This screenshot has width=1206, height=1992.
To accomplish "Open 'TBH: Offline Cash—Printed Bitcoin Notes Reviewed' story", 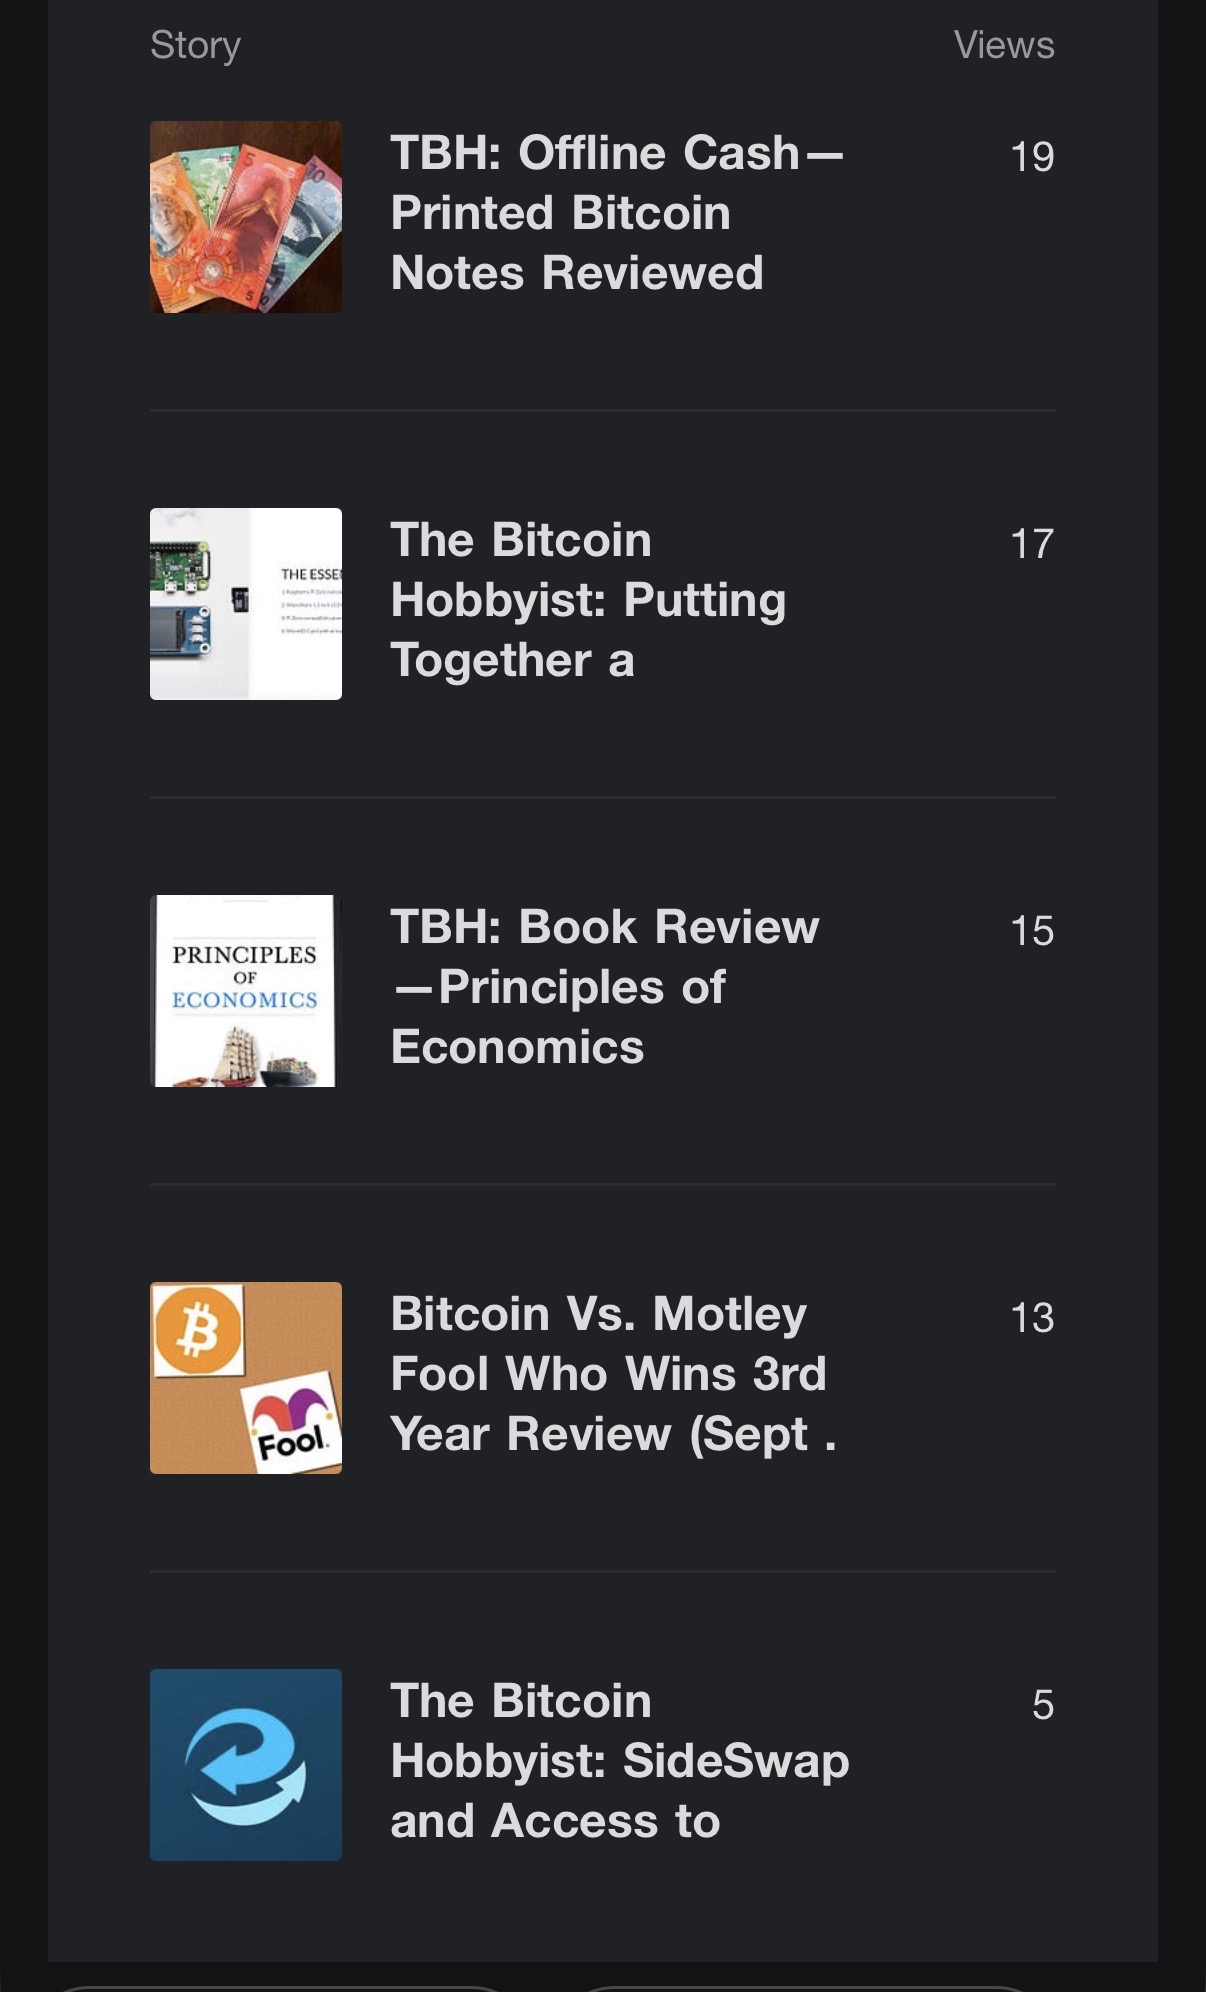I will click(x=616, y=213).
